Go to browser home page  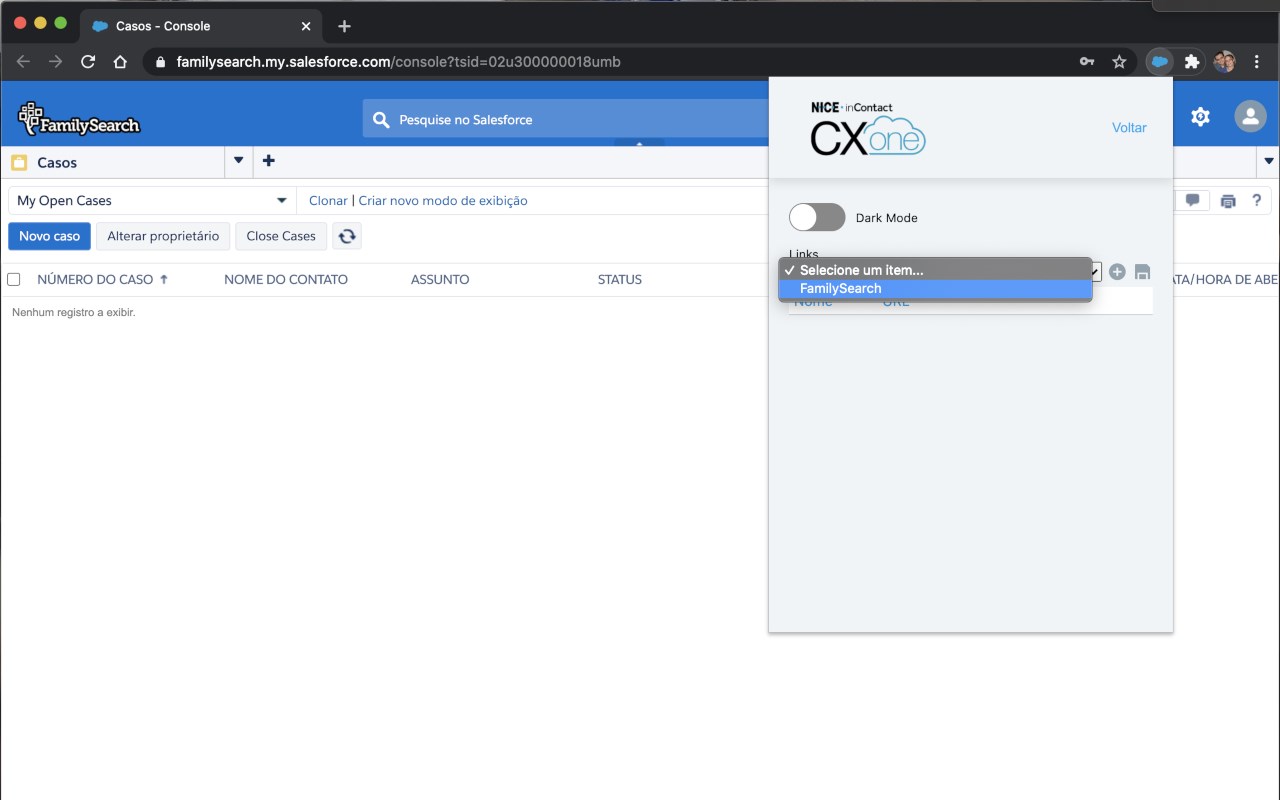(120, 62)
